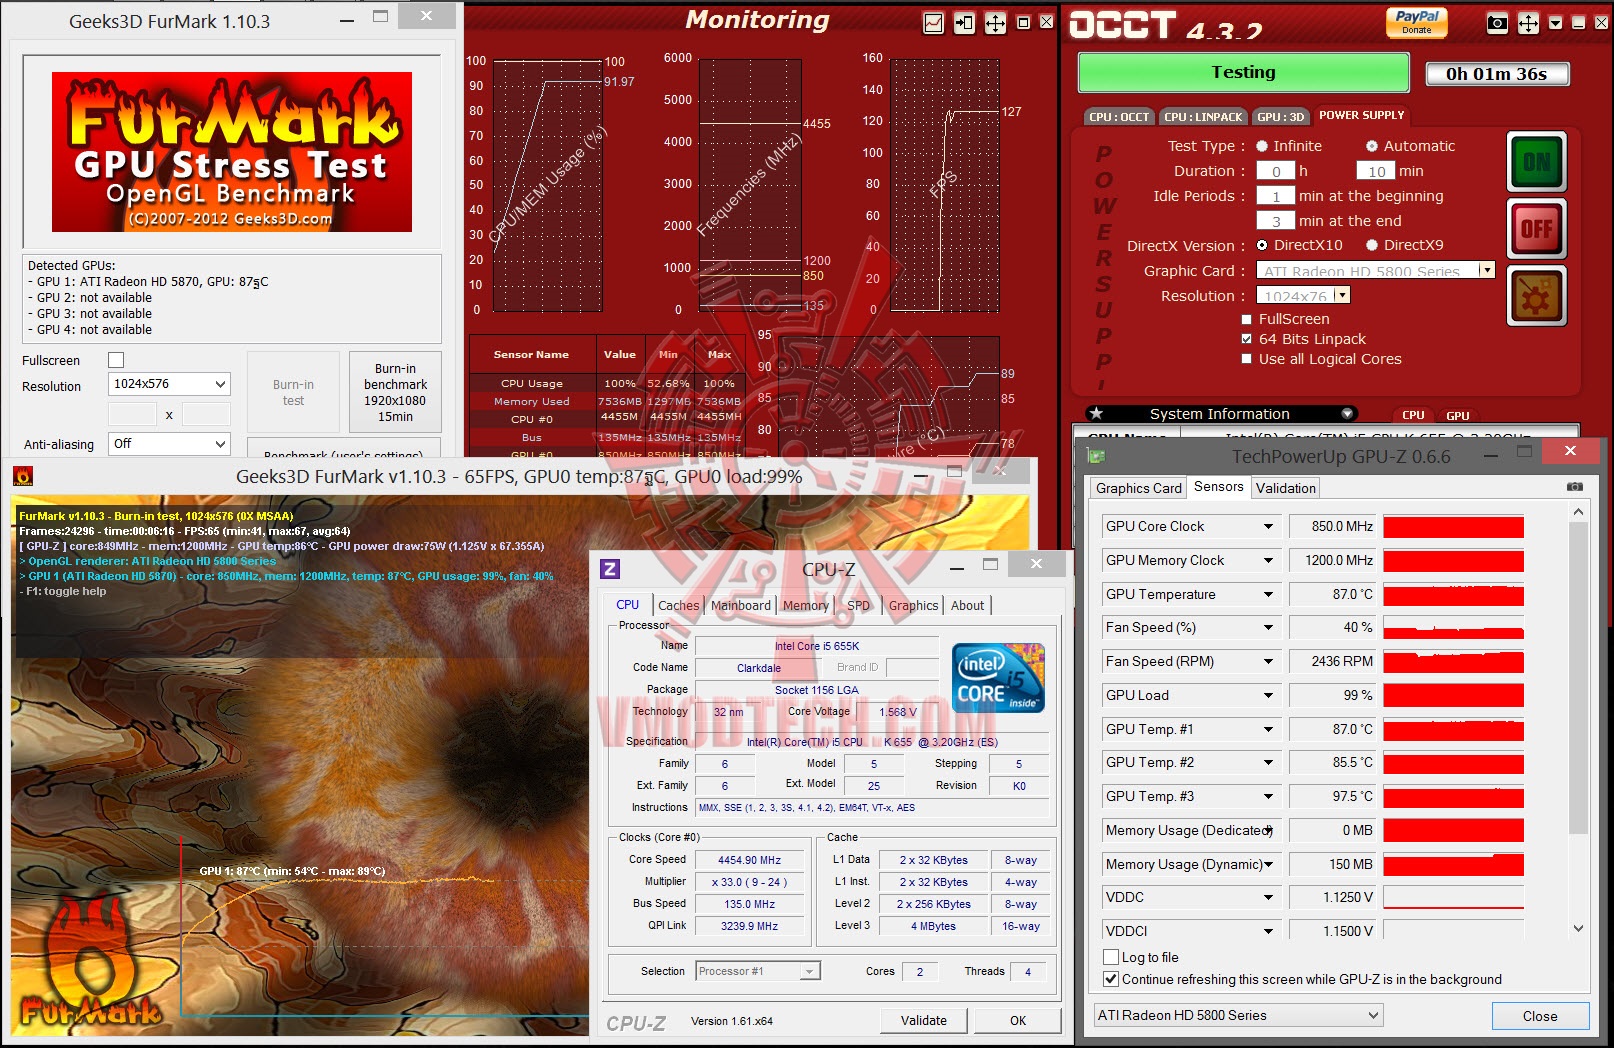Select the Infinite test type radio button
The height and width of the screenshot is (1048, 1614).
click(1262, 146)
